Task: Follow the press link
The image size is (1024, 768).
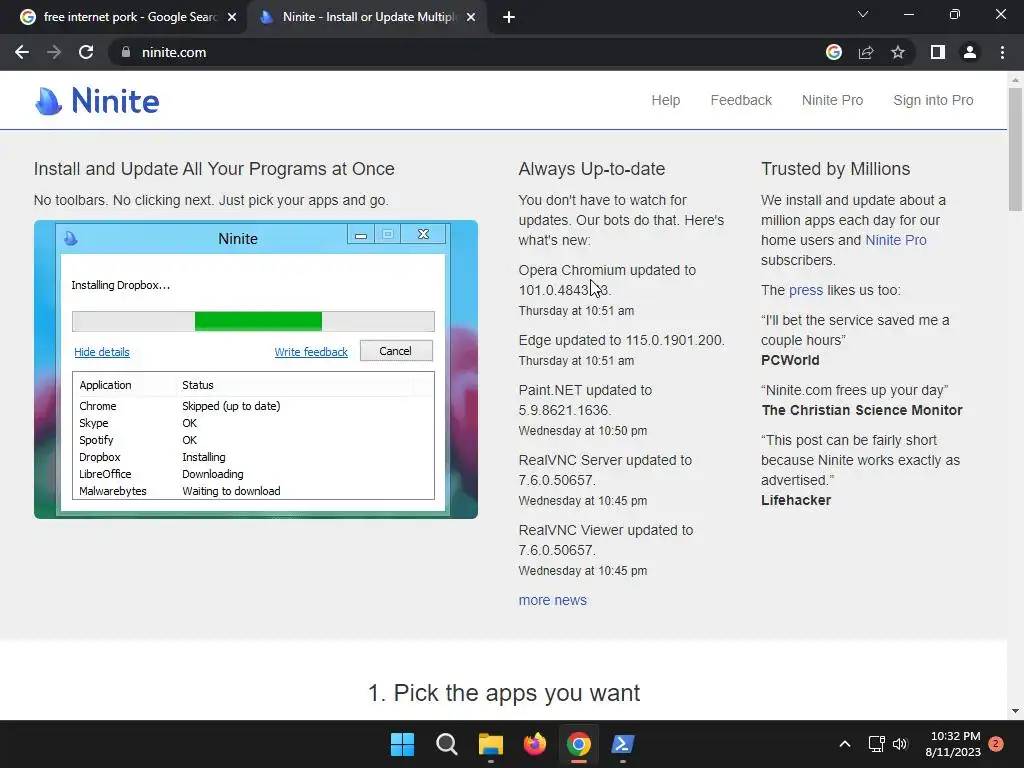Action: tap(806, 290)
